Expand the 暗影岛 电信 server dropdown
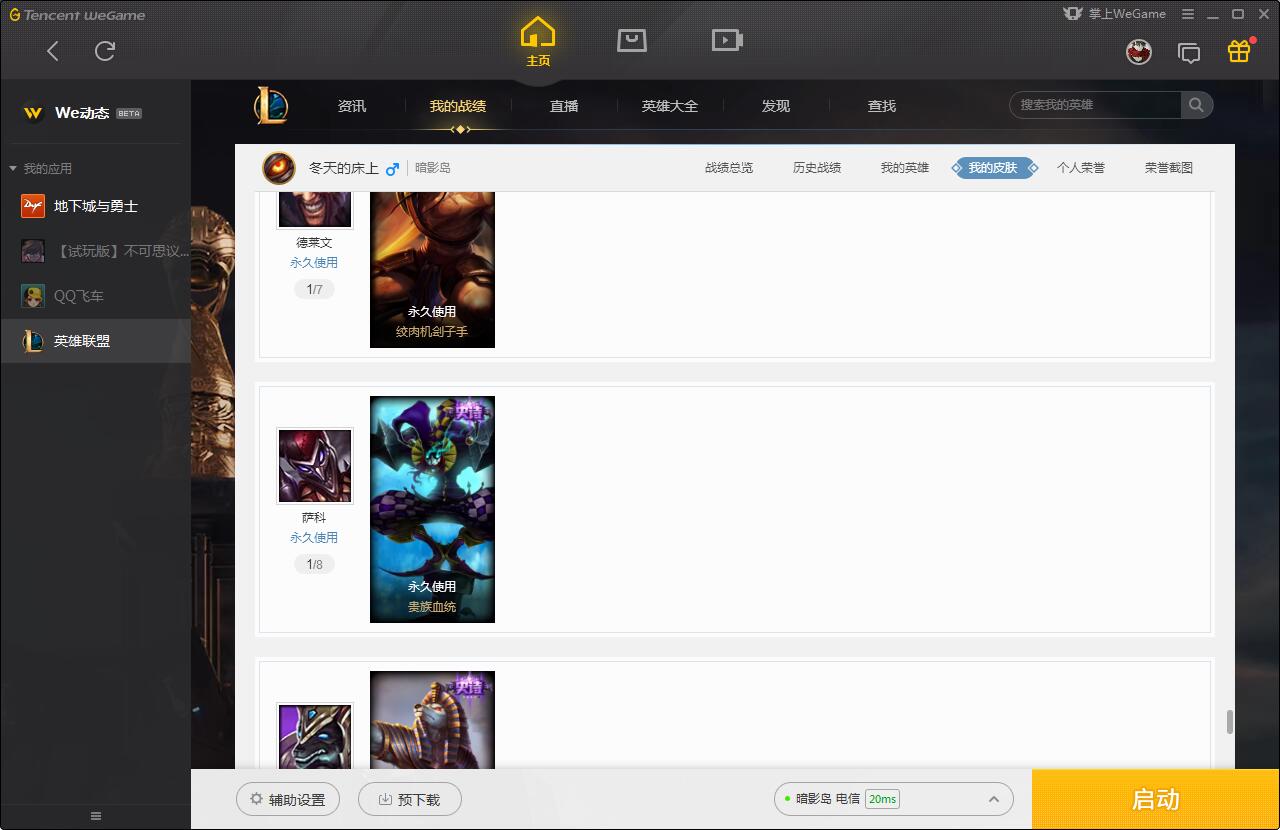The image size is (1280, 830). click(894, 799)
